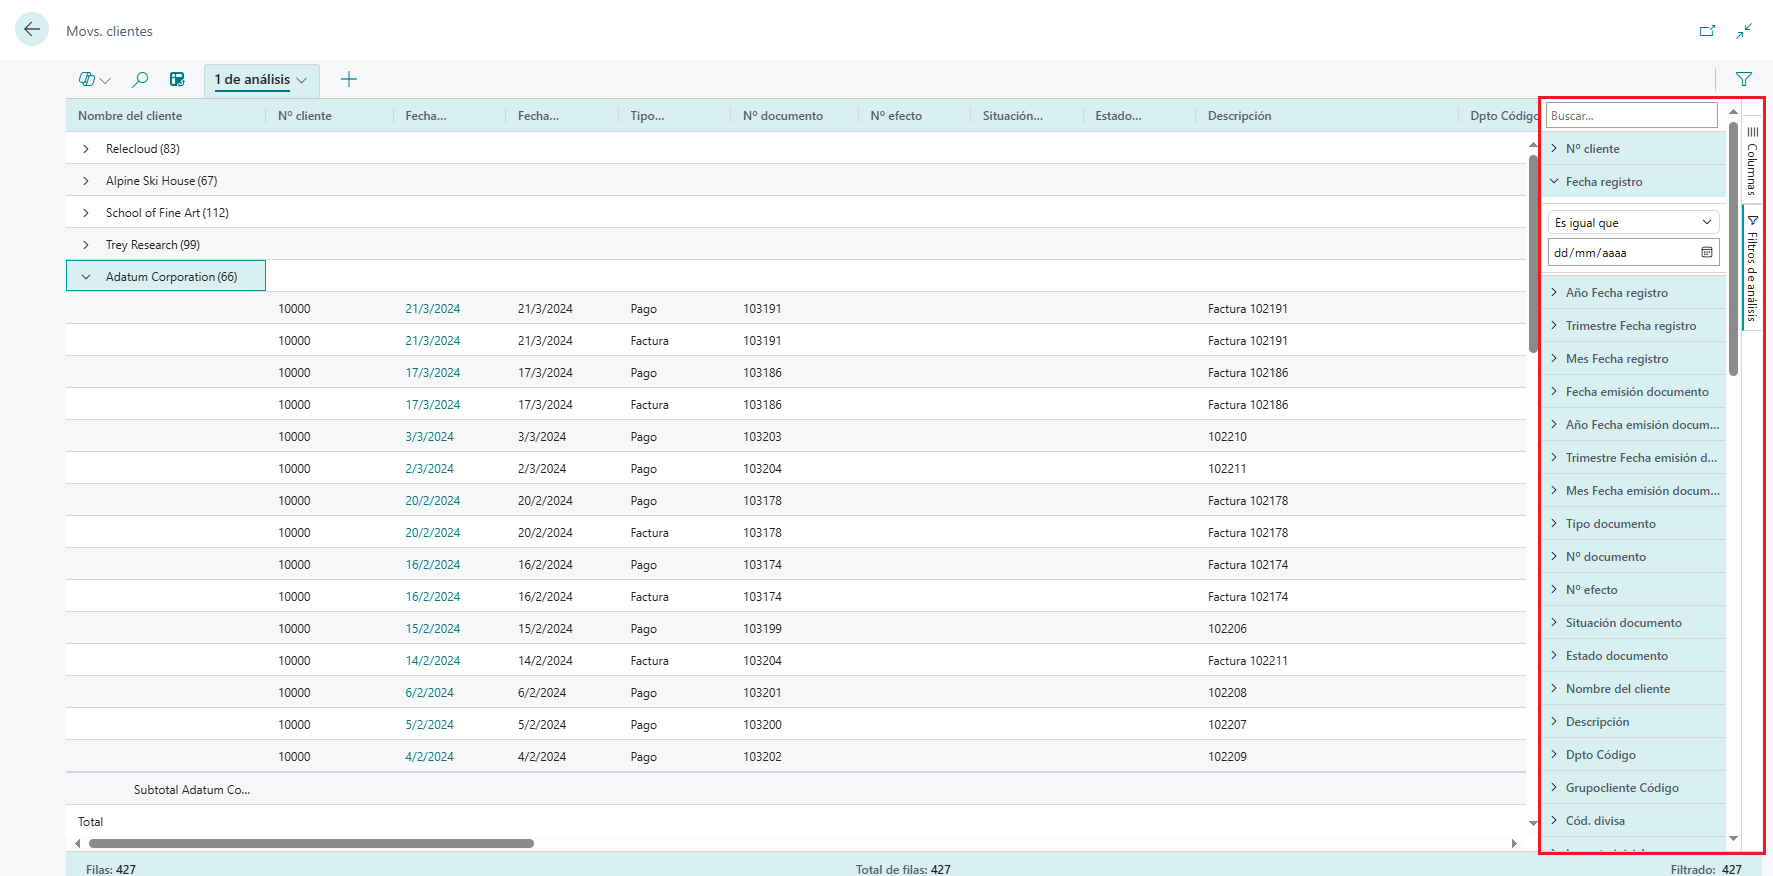
Task: Switch to Filtros de análisis side tab
Action: pos(1752,268)
